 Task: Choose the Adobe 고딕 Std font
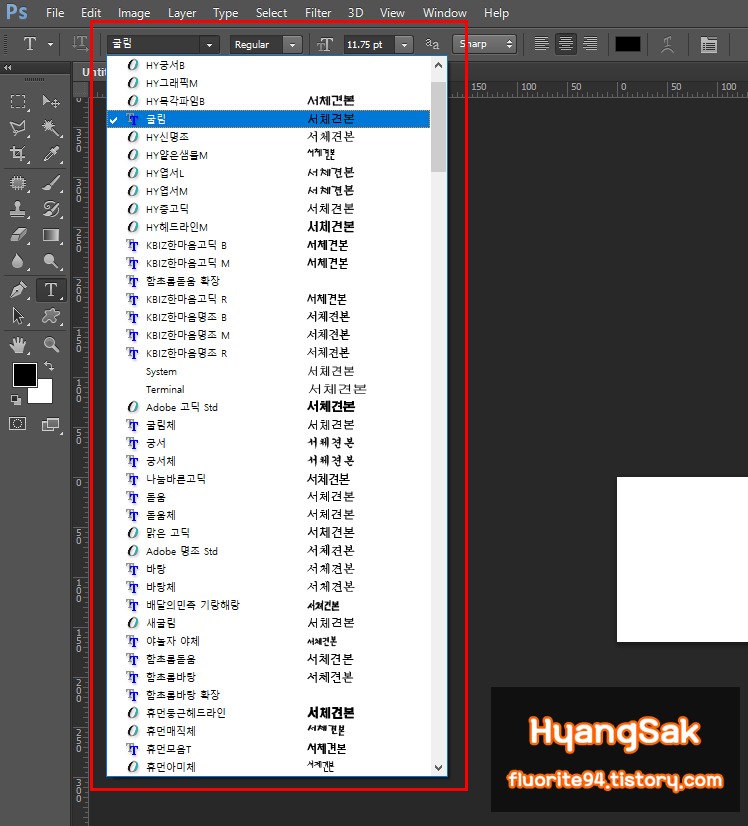269,407
